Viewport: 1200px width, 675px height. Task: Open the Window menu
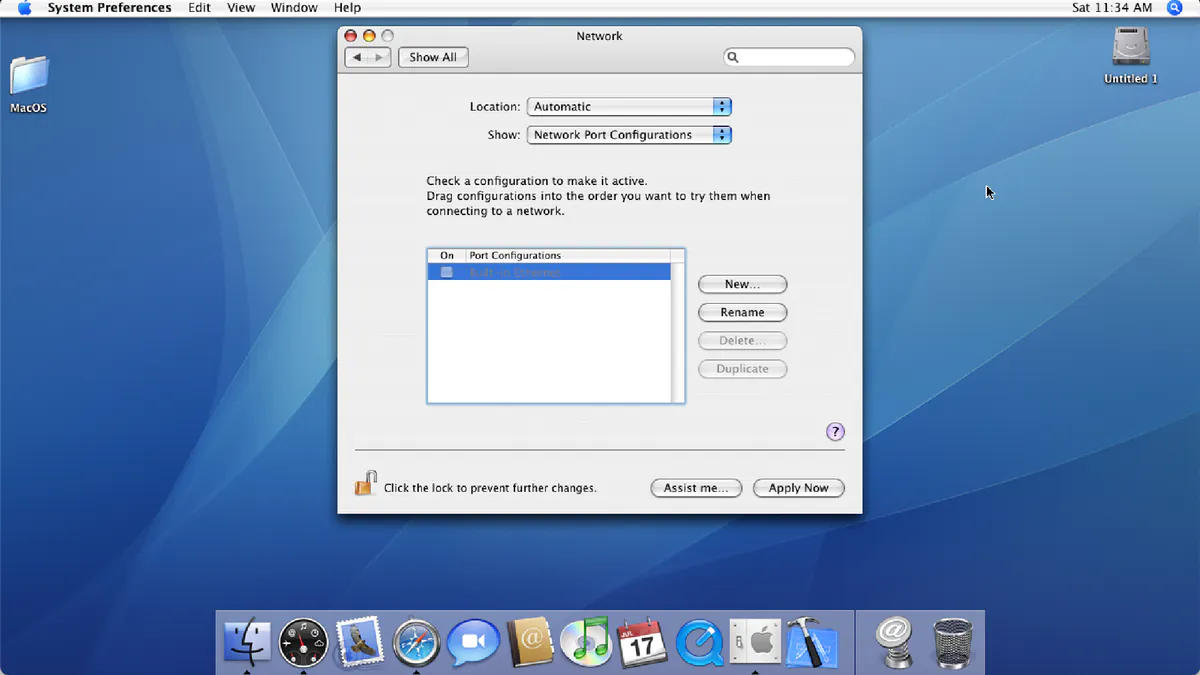tap(294, 8)
